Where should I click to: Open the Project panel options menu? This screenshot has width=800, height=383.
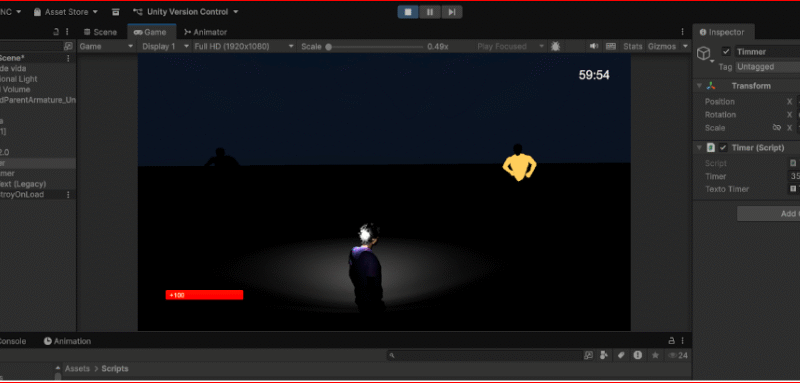coord(683,341)
